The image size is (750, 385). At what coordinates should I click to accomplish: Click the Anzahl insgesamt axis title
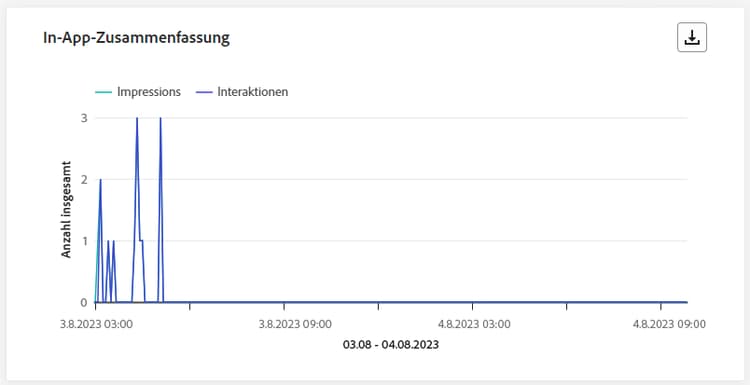click(x=66, y=209)
